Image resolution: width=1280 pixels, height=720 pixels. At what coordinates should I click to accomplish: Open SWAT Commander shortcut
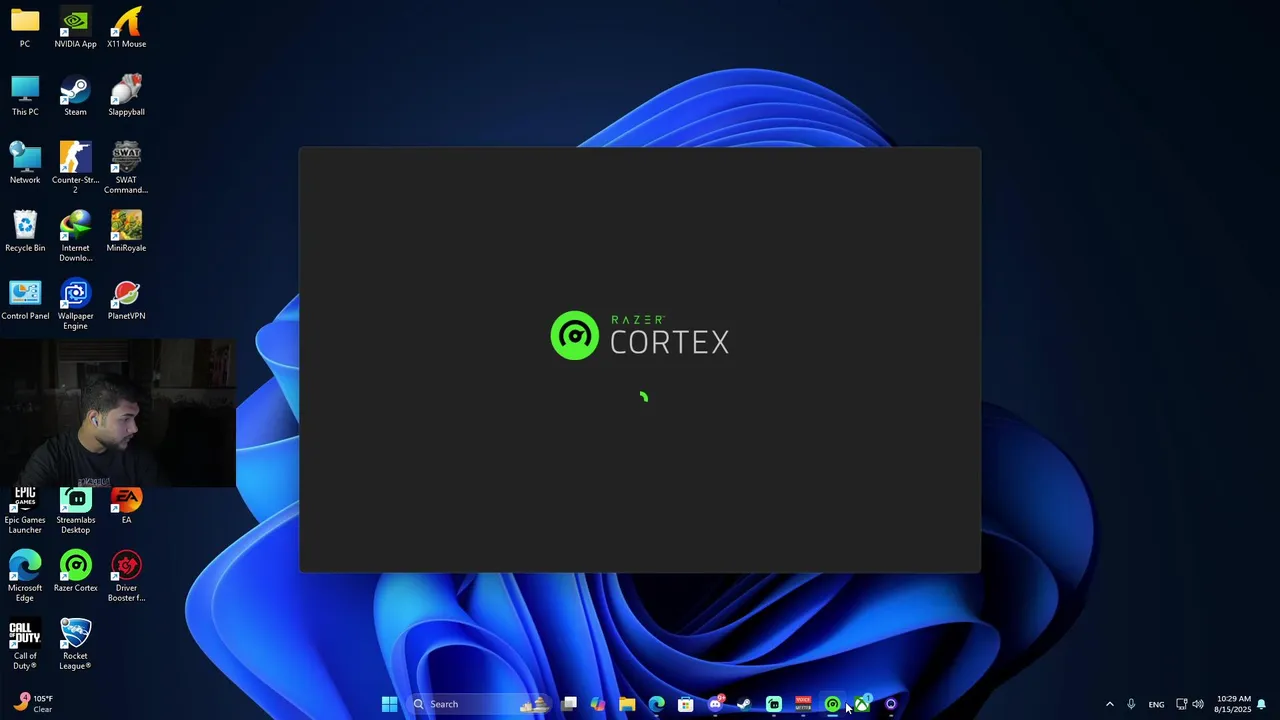[126, 168]
